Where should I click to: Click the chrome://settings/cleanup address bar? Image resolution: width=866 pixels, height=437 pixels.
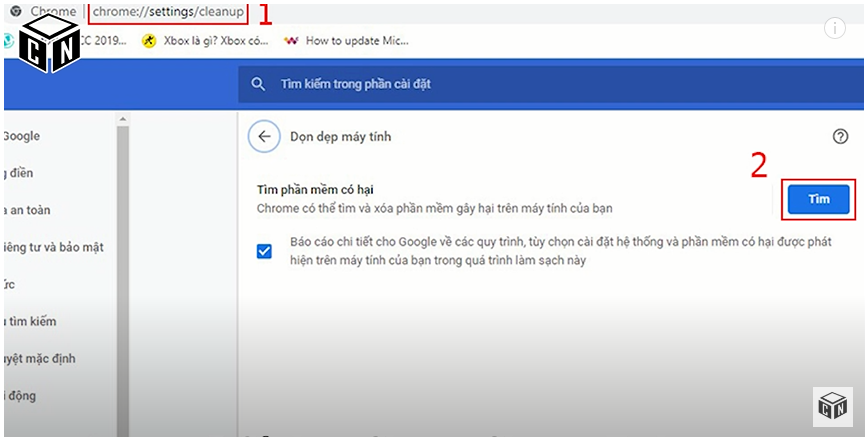tap(168, 12)
